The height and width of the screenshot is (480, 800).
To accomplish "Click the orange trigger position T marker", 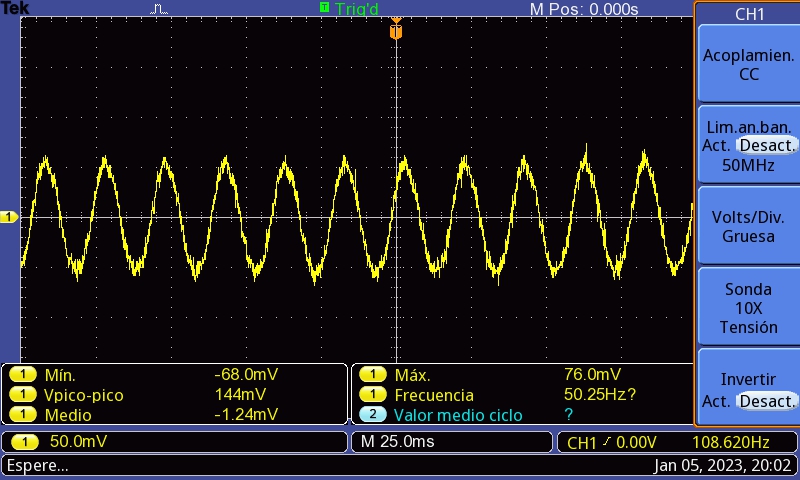I will [x=396, y=30].
